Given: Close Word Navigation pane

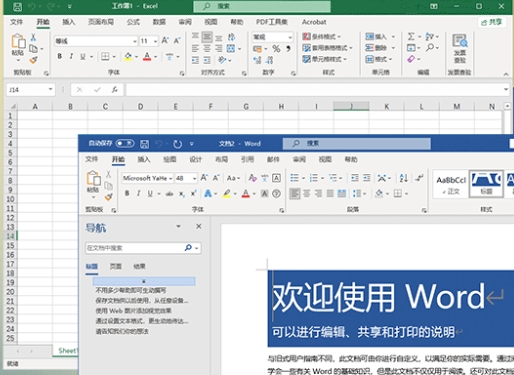Looking at the screenshot, I should [x=199, y=226].
